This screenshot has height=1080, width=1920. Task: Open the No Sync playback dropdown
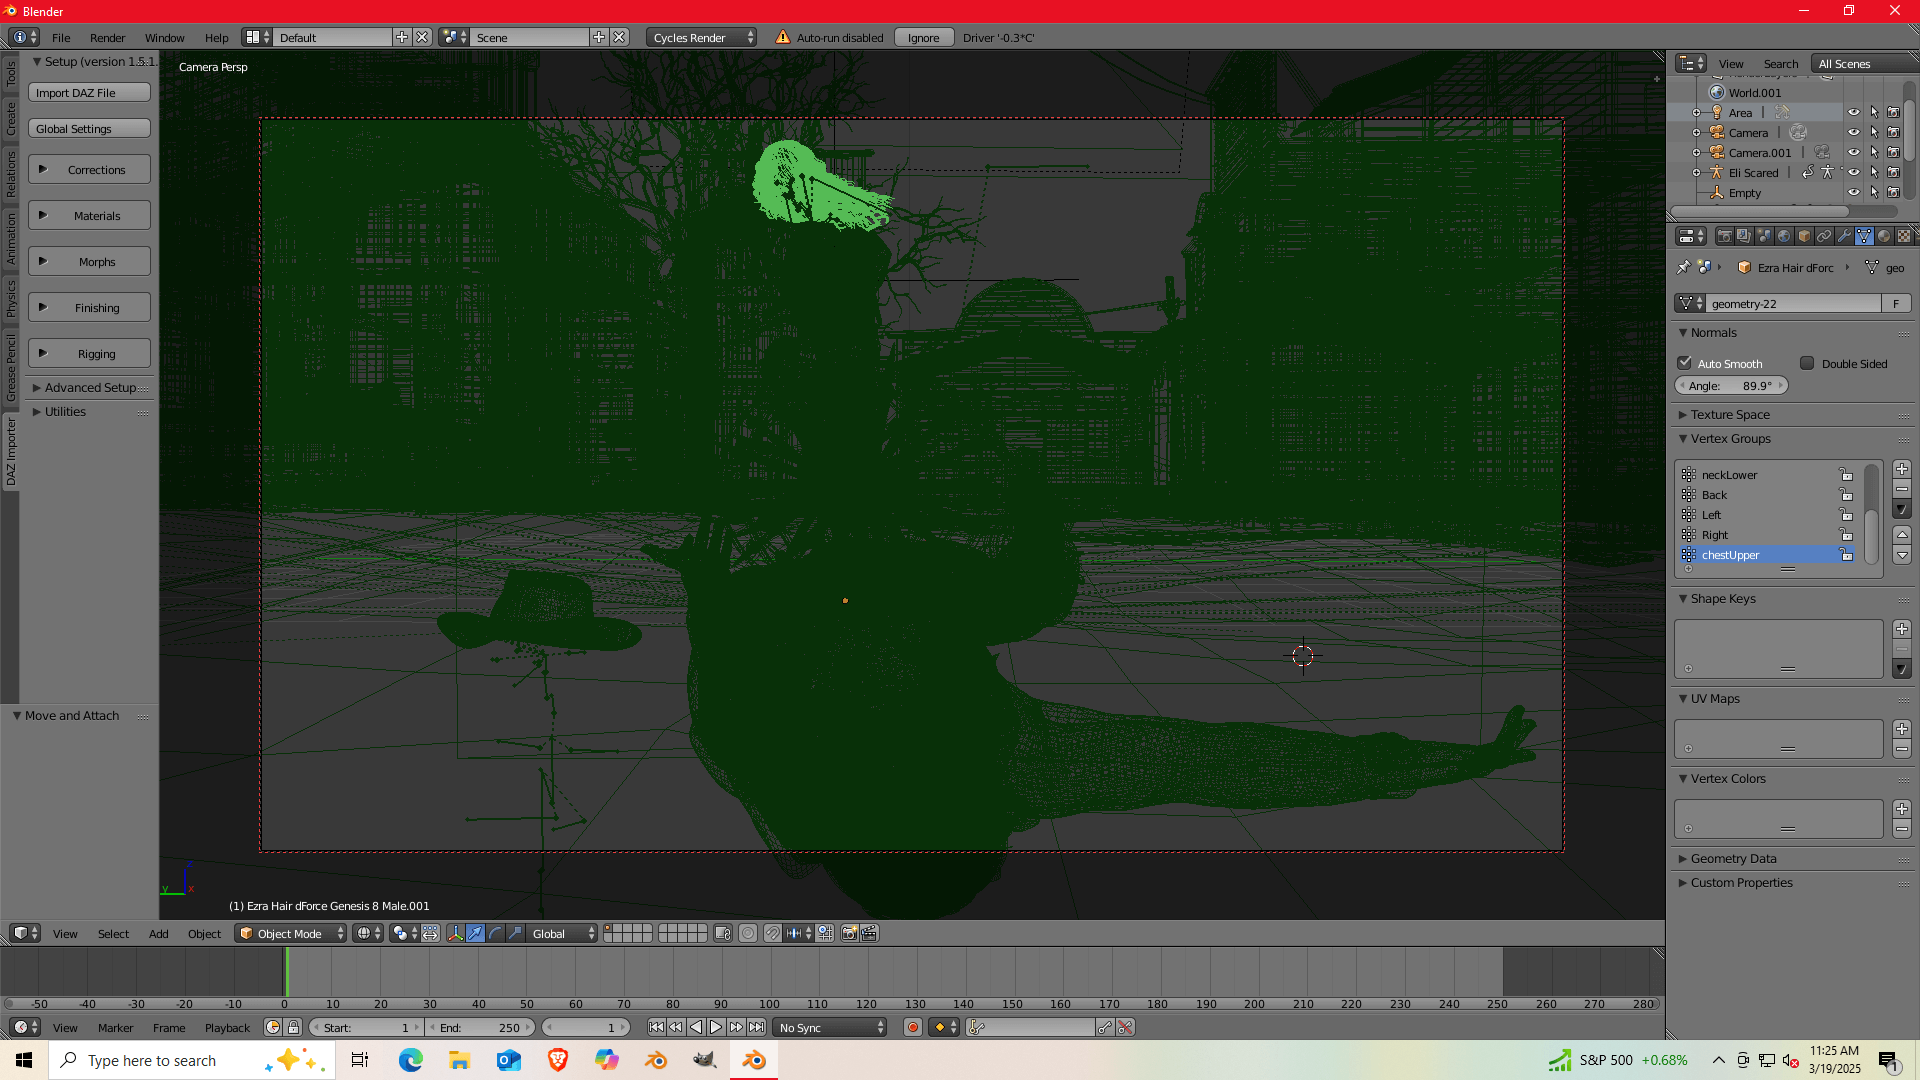[x=830, y=1027]
